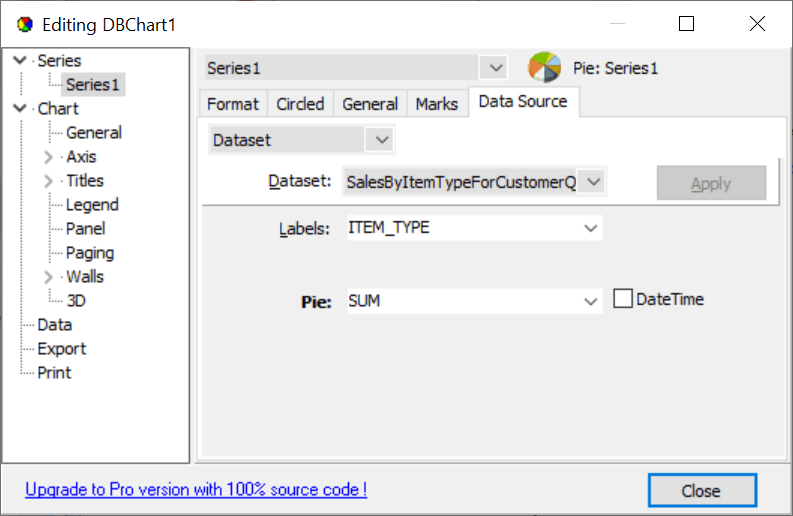The image size is (793, 516).
Task: Select Export in the tree
Action: [62, 349]
